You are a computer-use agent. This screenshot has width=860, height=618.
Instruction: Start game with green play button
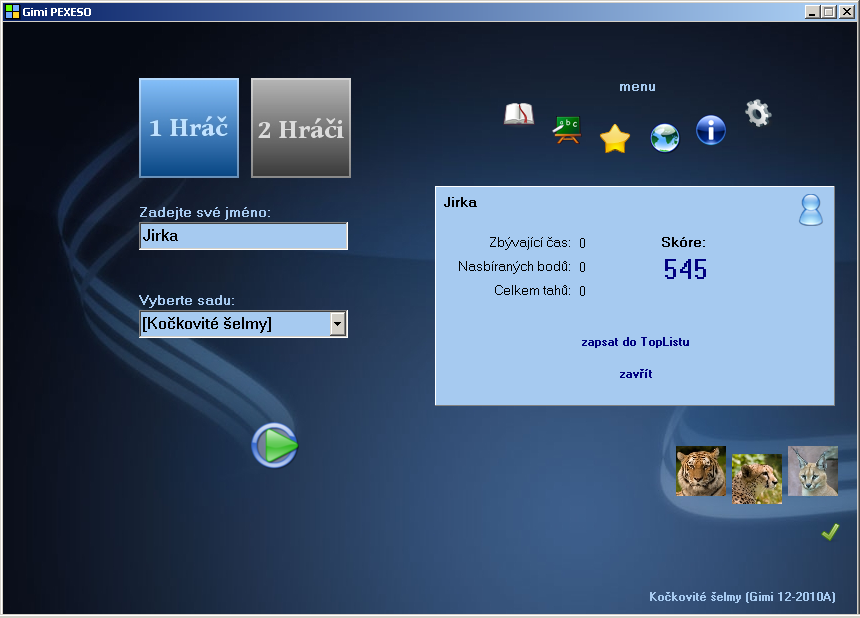(x=275, y=445)
